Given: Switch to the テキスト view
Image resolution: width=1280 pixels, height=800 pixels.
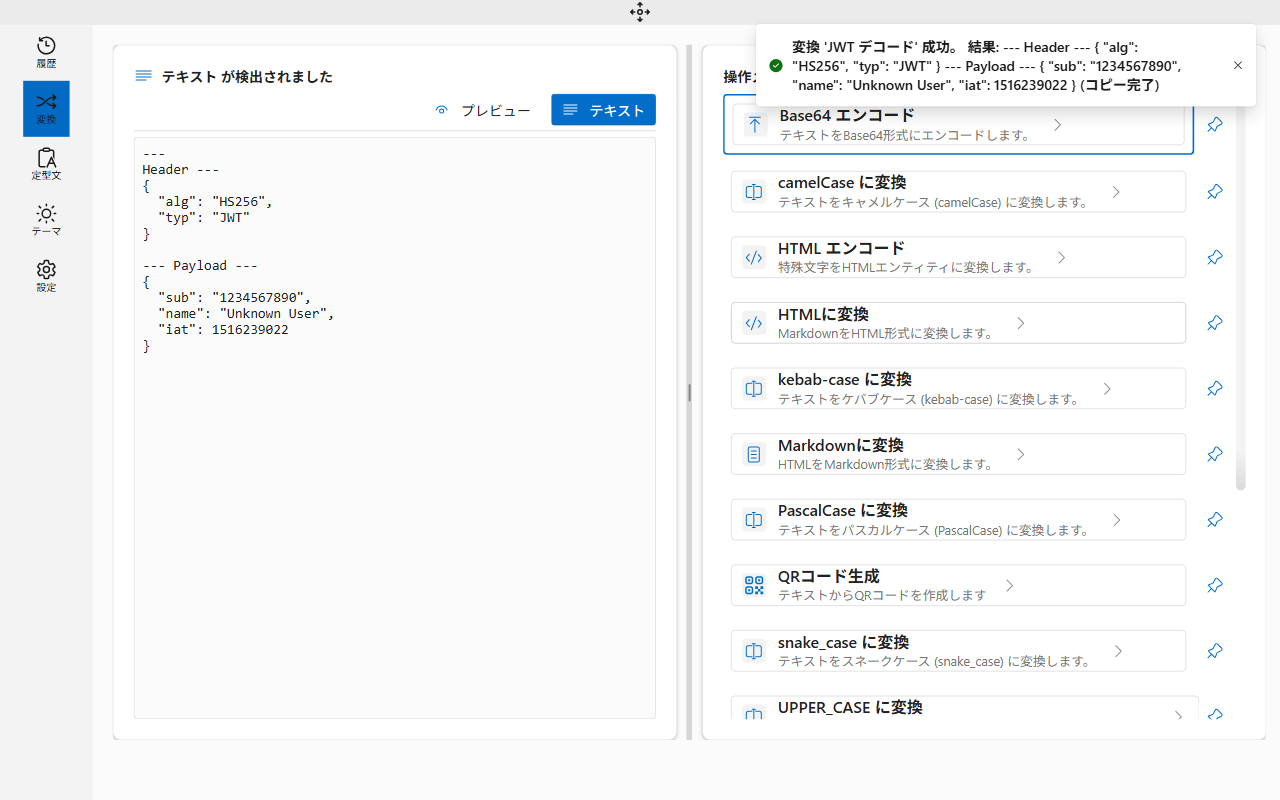Looking at the screenshot, I should point(603,110).
